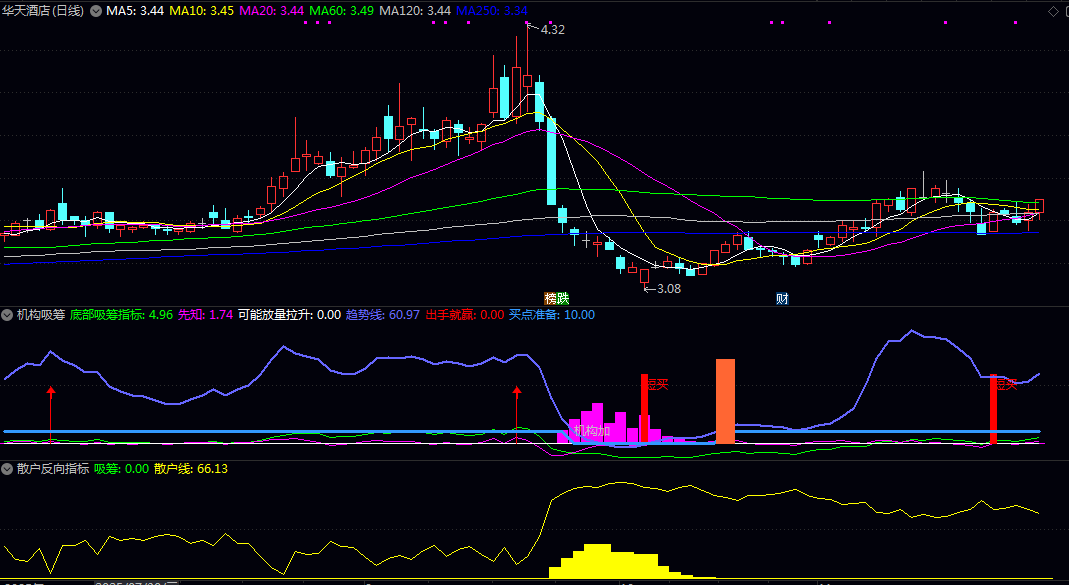Viewport: 1069px width, 585px height.
Task: Select the orange volume-surge bar in 机构吸筹
Action: [x=725, y=401]
